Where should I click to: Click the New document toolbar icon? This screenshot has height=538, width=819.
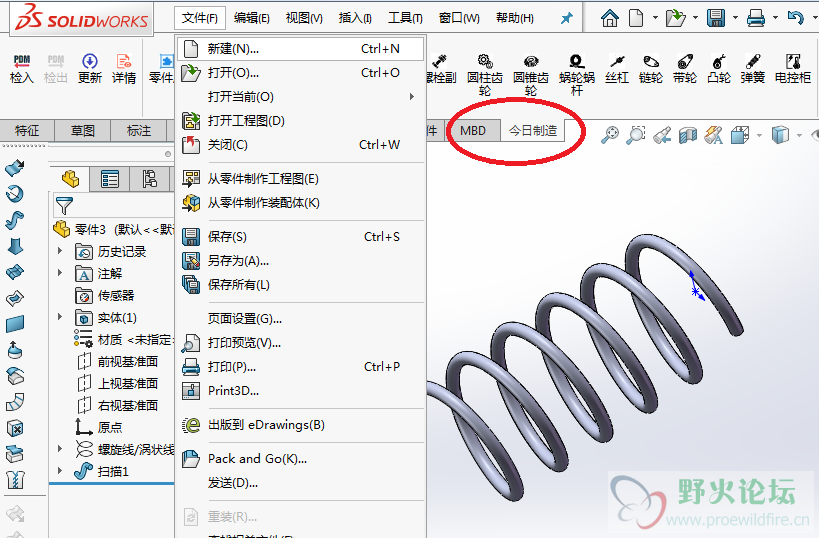pos(636,18)
